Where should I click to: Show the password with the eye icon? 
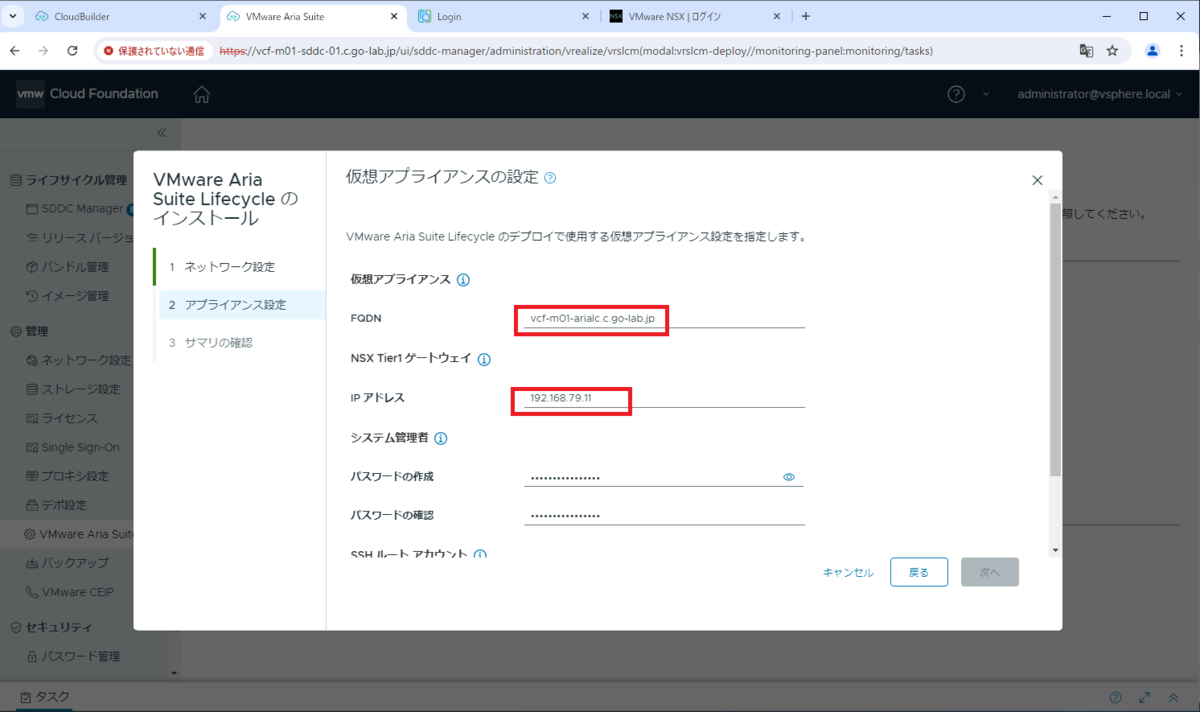point(789,478)
